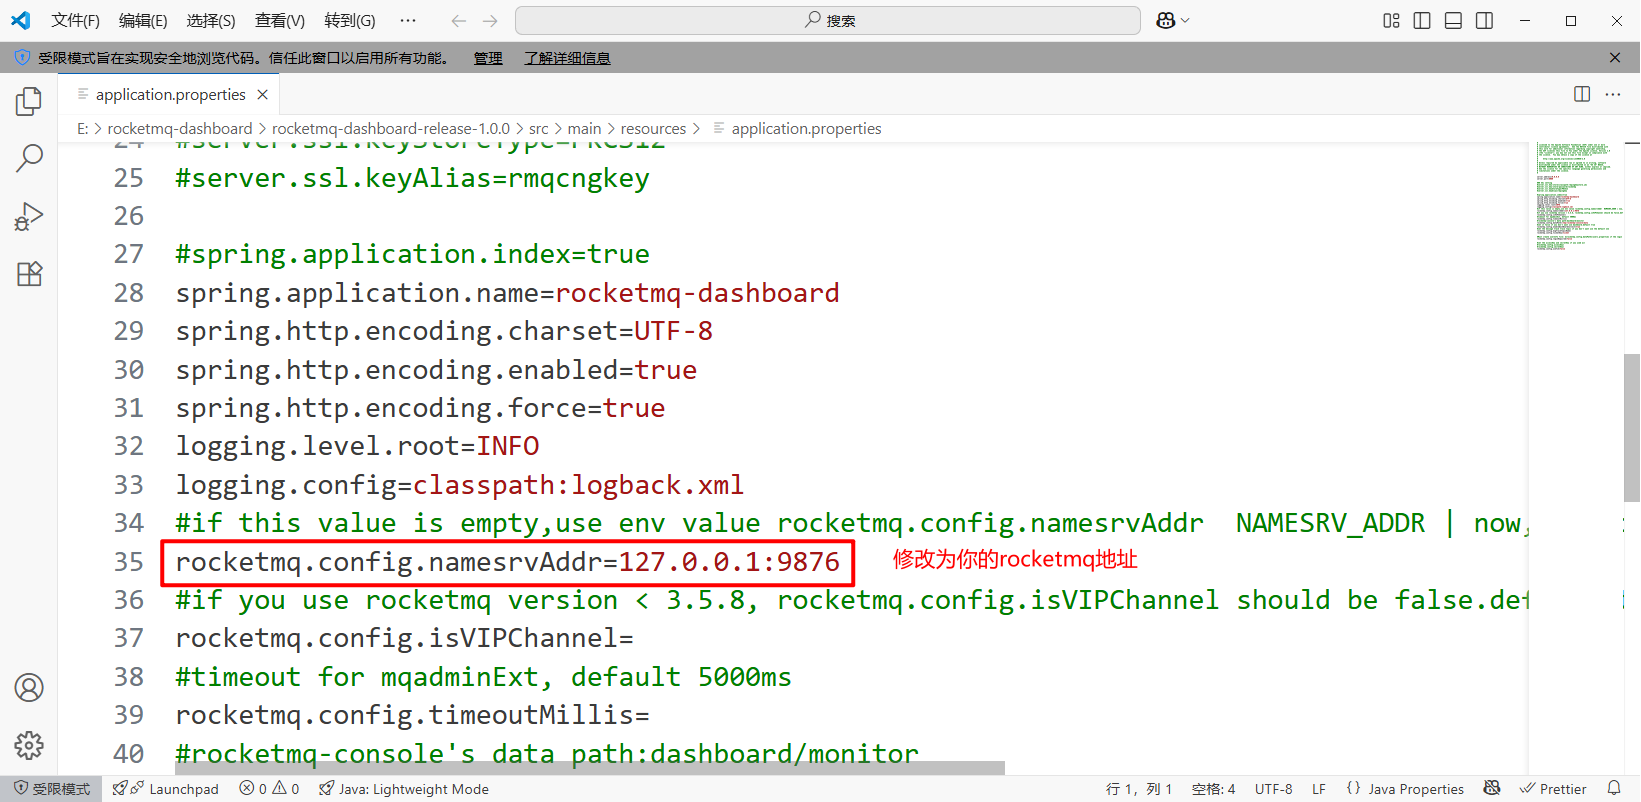Open the editor More Actions menu
Viewport: 1641px width, 802px height.
coord(1613,94)
